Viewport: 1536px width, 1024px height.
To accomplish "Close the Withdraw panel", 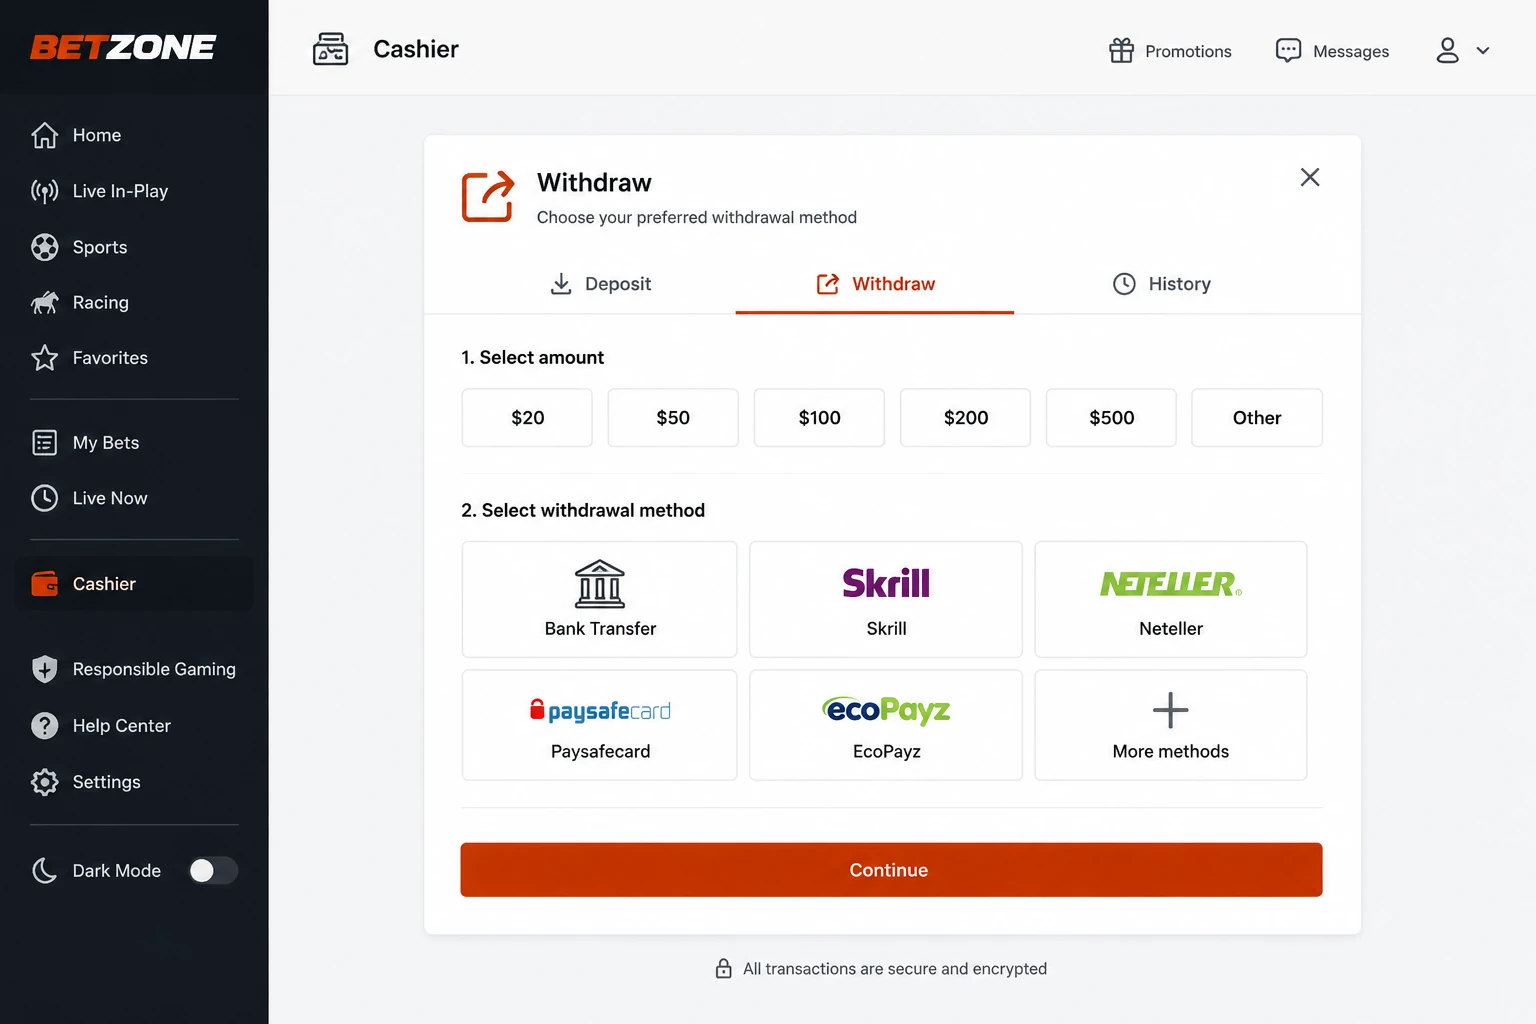I will pyautogui.click(x=1310, y=177).
